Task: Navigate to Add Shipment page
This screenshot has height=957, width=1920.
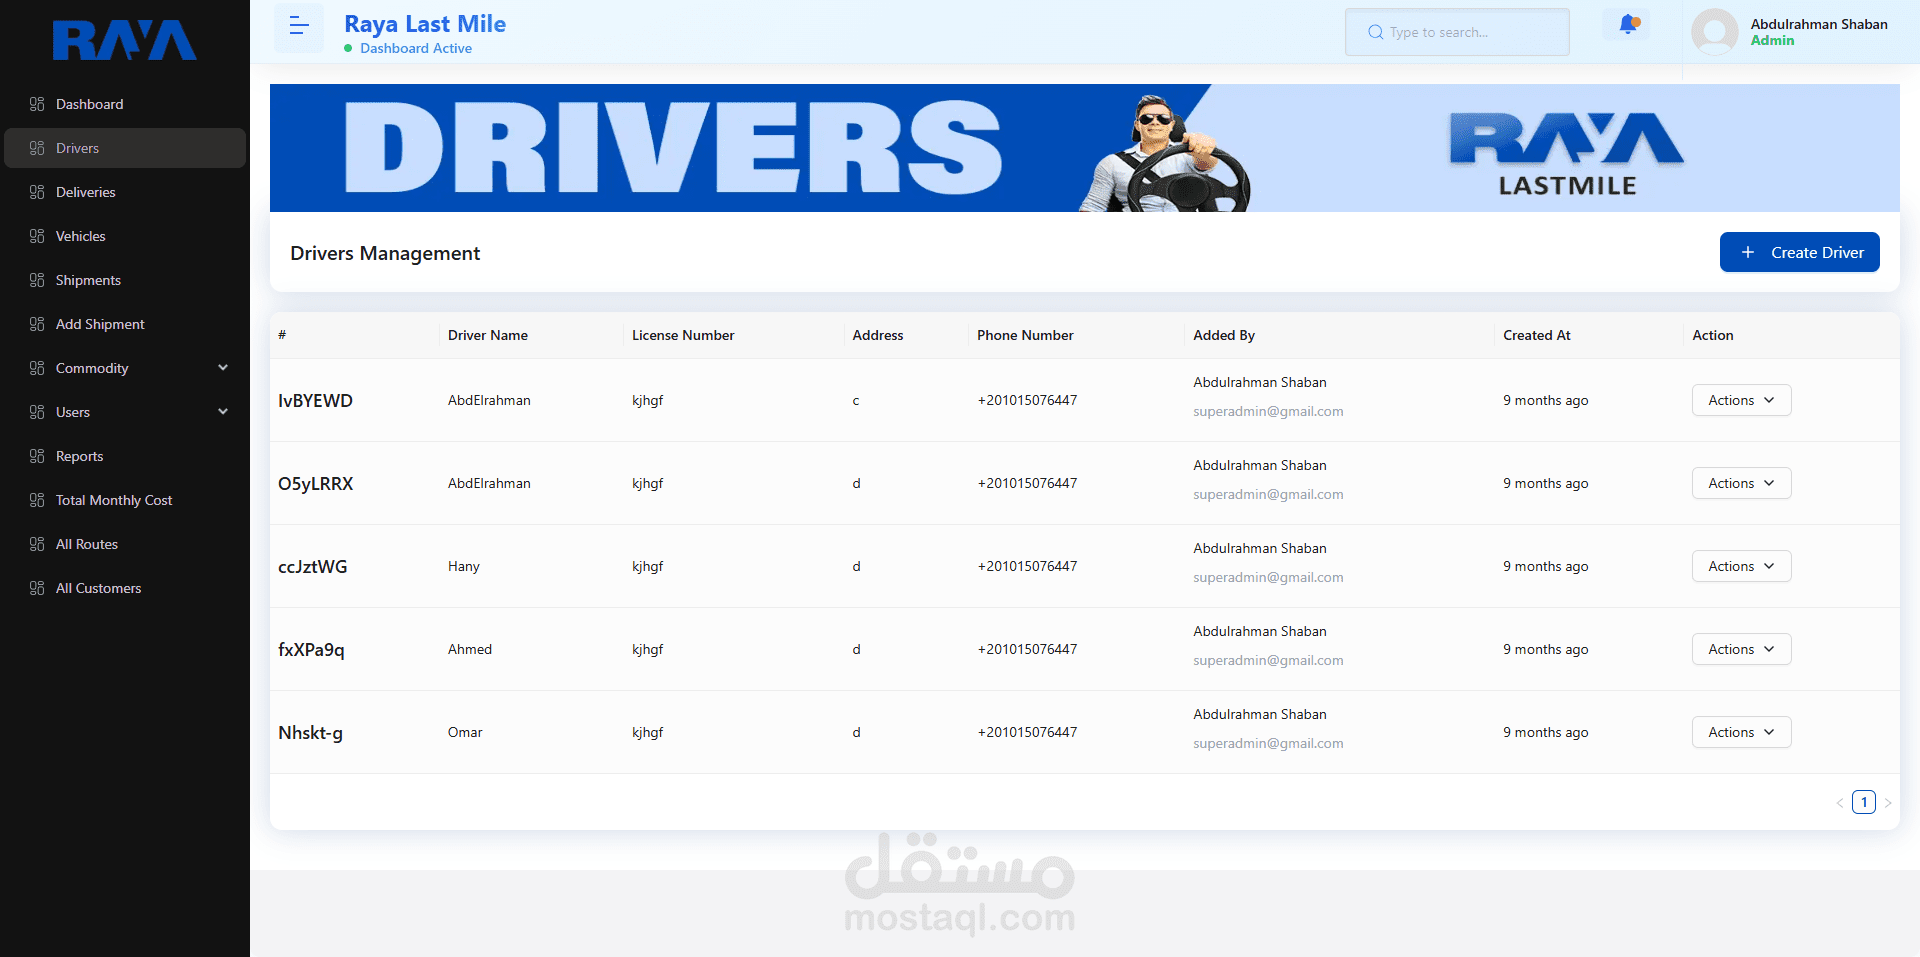Action: tap(125, 324)
